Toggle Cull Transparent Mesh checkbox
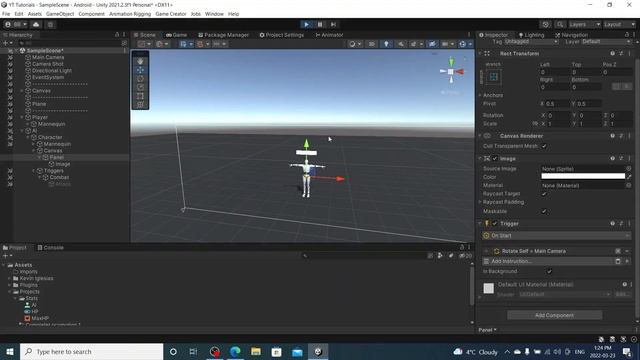The width and height of the screenshot is (640, 360). tap(544, 146)
